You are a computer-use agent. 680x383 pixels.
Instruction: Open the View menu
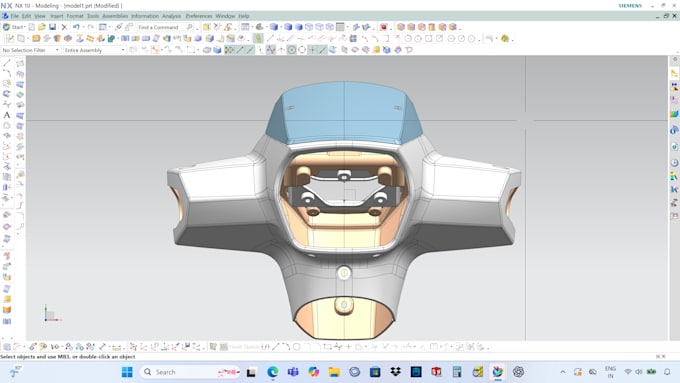coord(40,16)
